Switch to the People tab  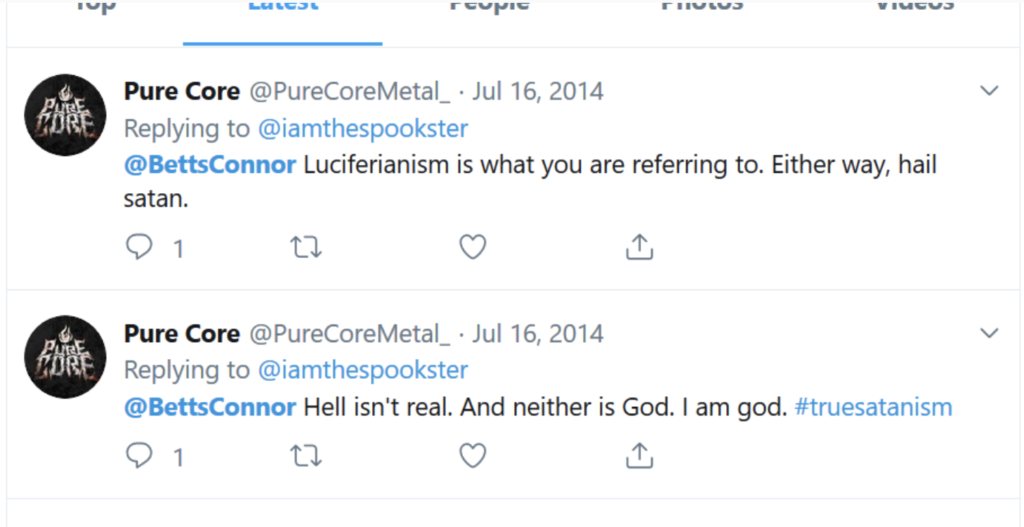pyautogui.click(x=489, y=8)
